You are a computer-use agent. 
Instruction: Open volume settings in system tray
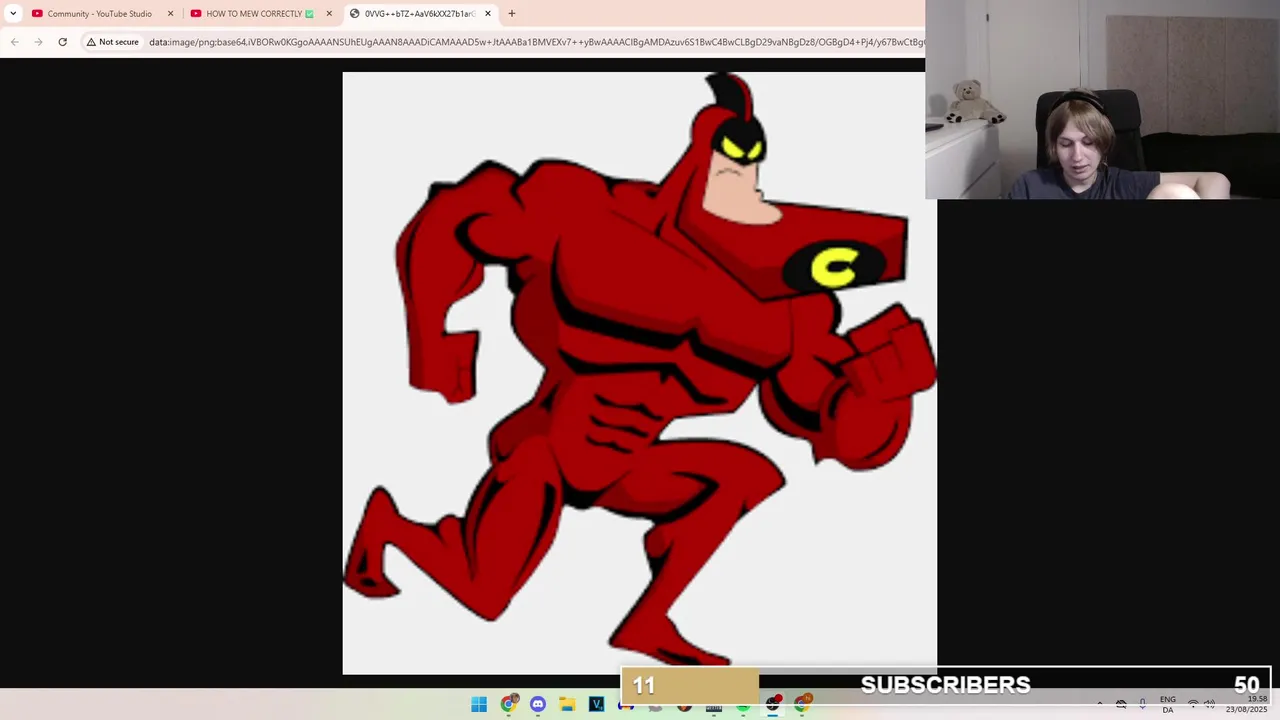[x=1209, y=705]
